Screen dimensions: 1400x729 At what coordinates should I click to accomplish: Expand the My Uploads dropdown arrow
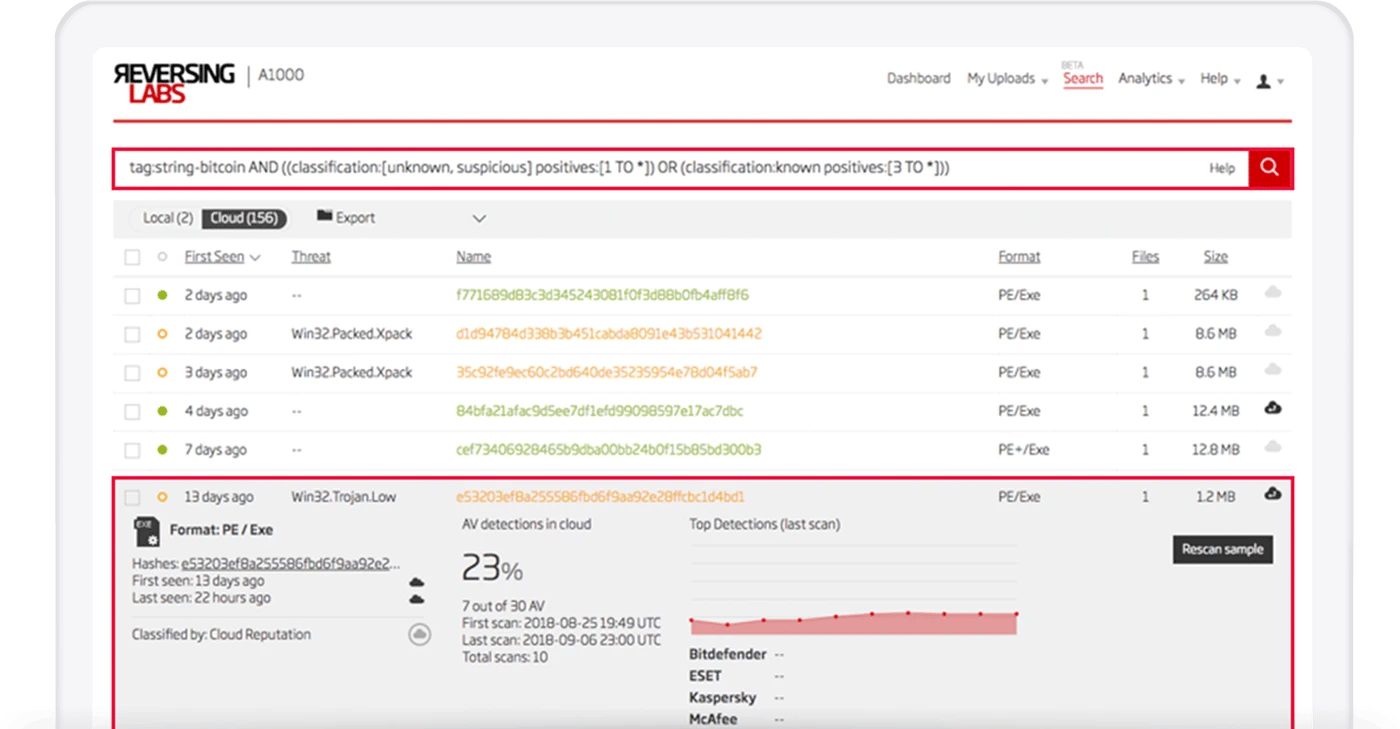point(1045,82)
